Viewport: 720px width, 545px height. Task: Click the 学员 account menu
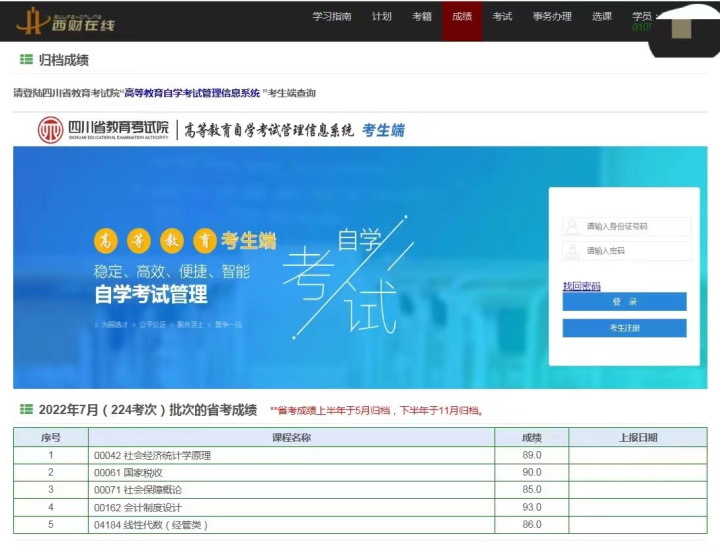641,17
